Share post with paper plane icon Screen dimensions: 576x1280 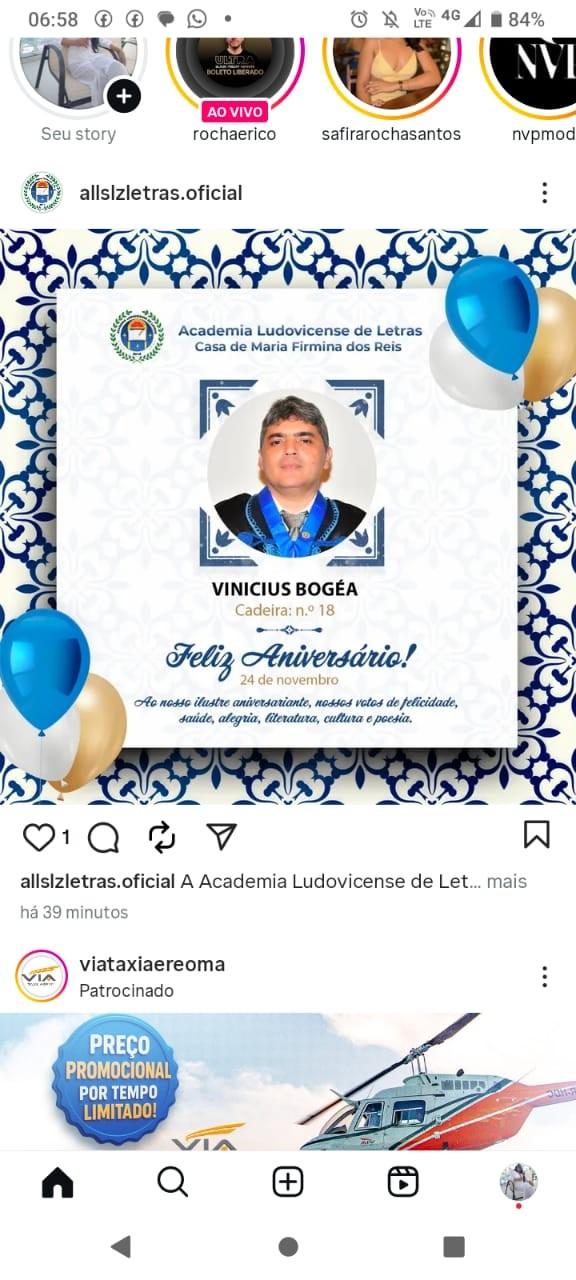221,836
